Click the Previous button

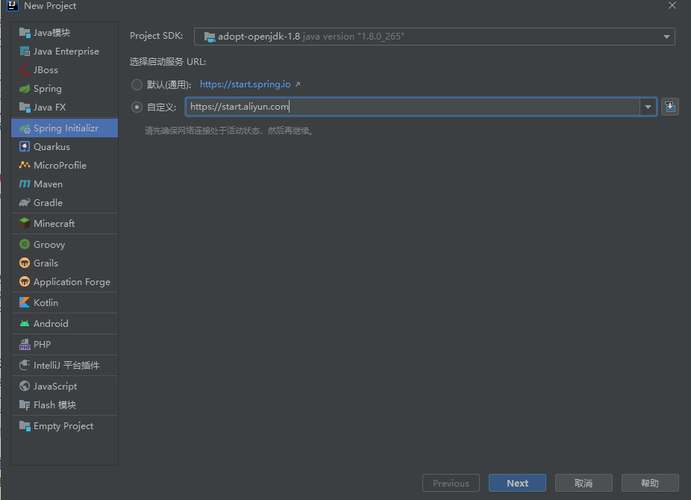(x=450, y=483)
